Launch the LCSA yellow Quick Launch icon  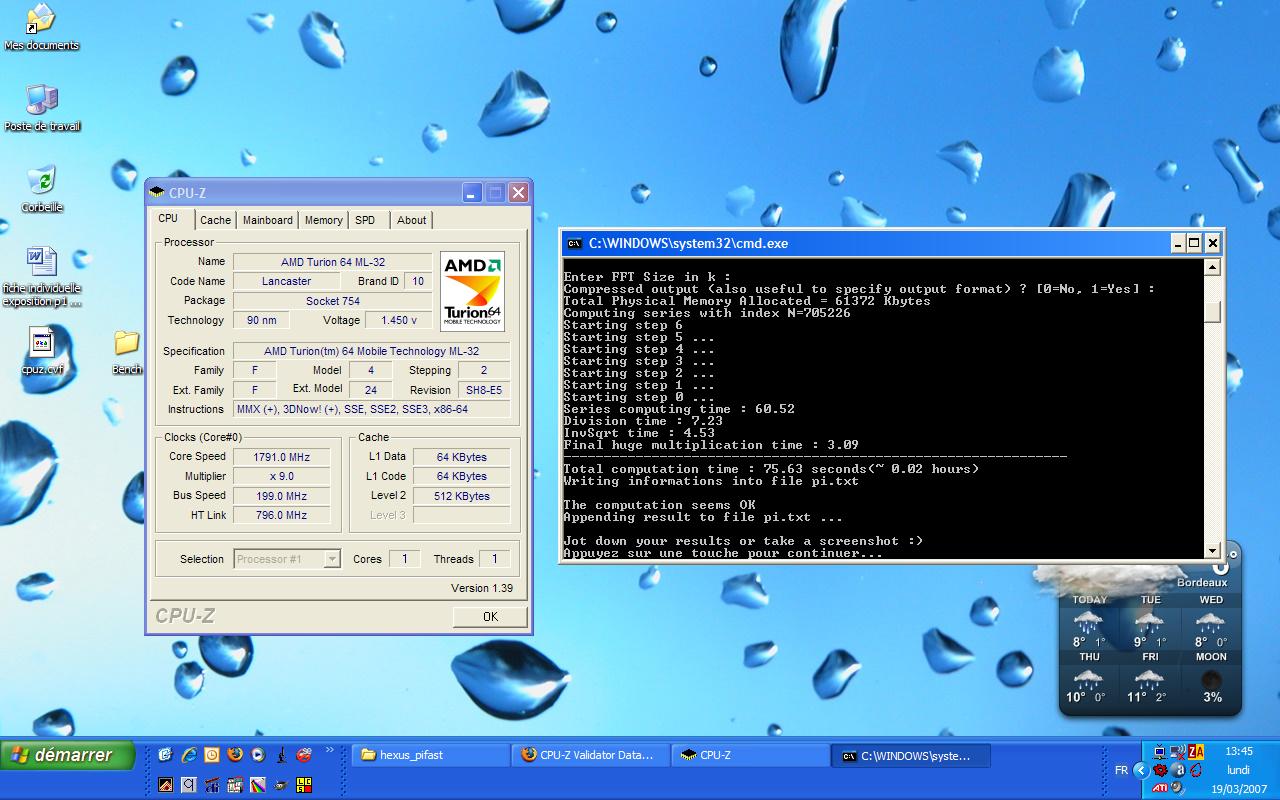coord(304,785)
